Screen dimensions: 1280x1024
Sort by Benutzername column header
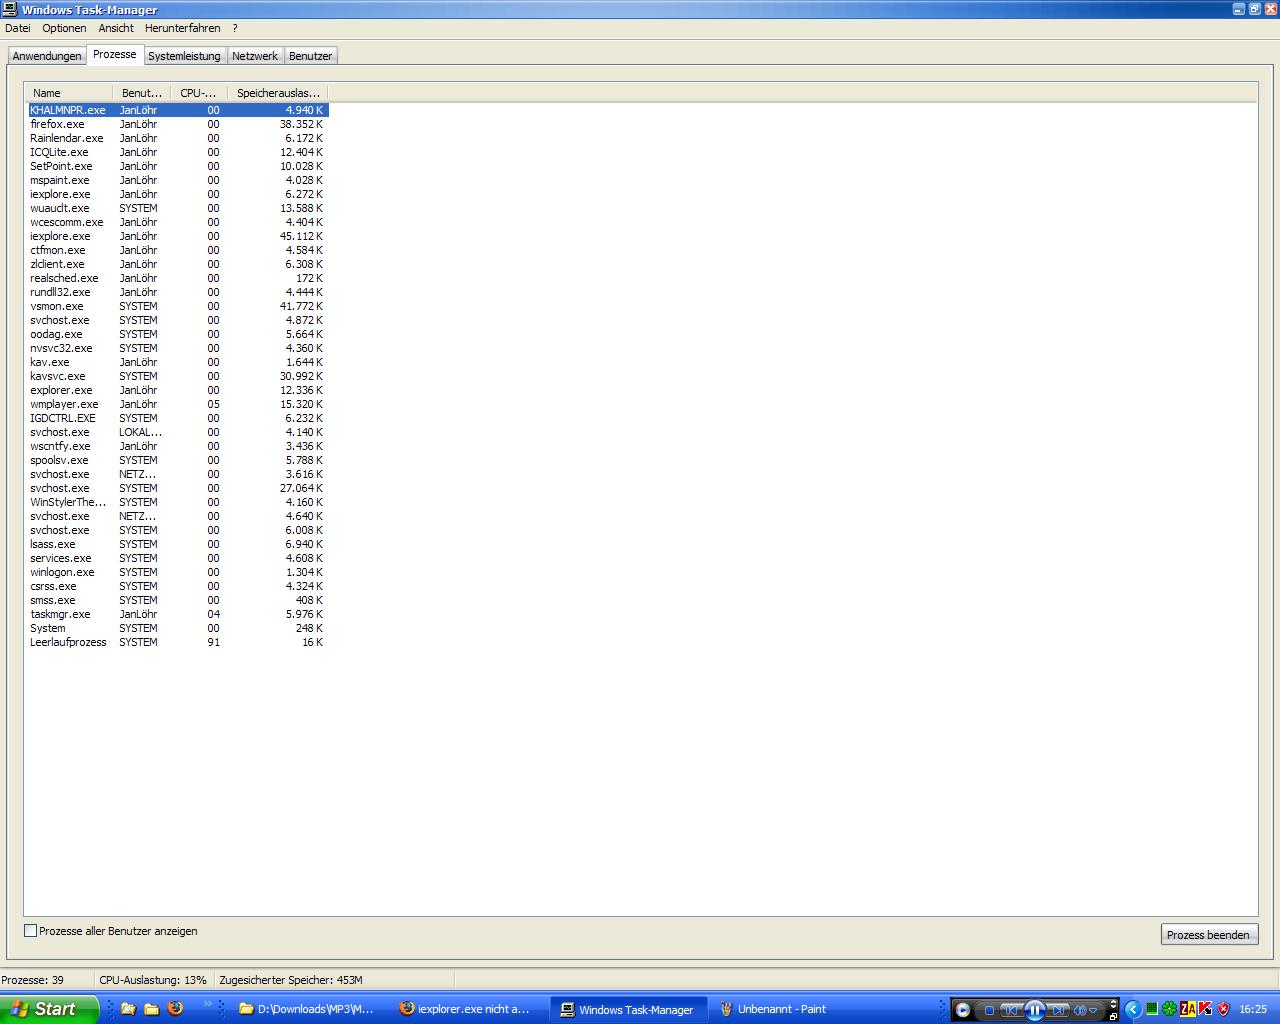142,93
